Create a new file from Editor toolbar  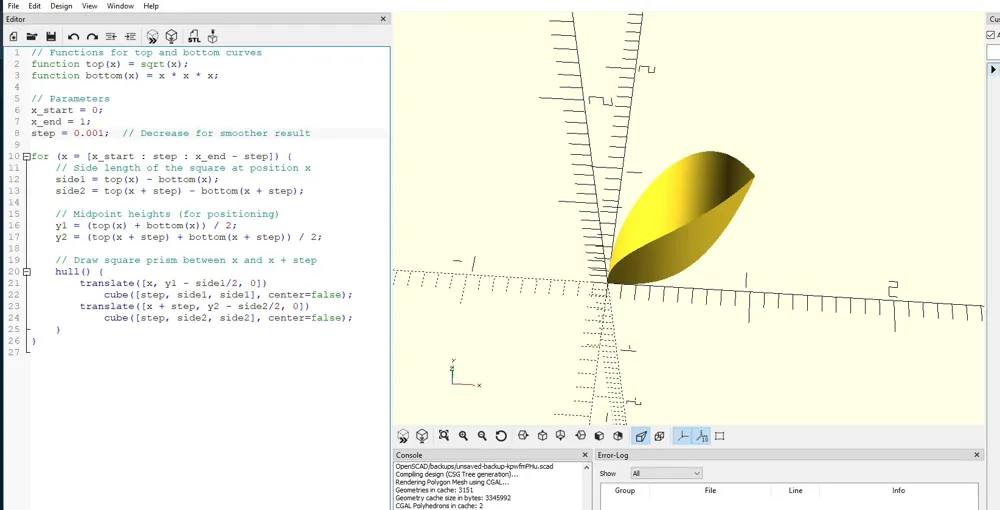(x=13, y=37)
